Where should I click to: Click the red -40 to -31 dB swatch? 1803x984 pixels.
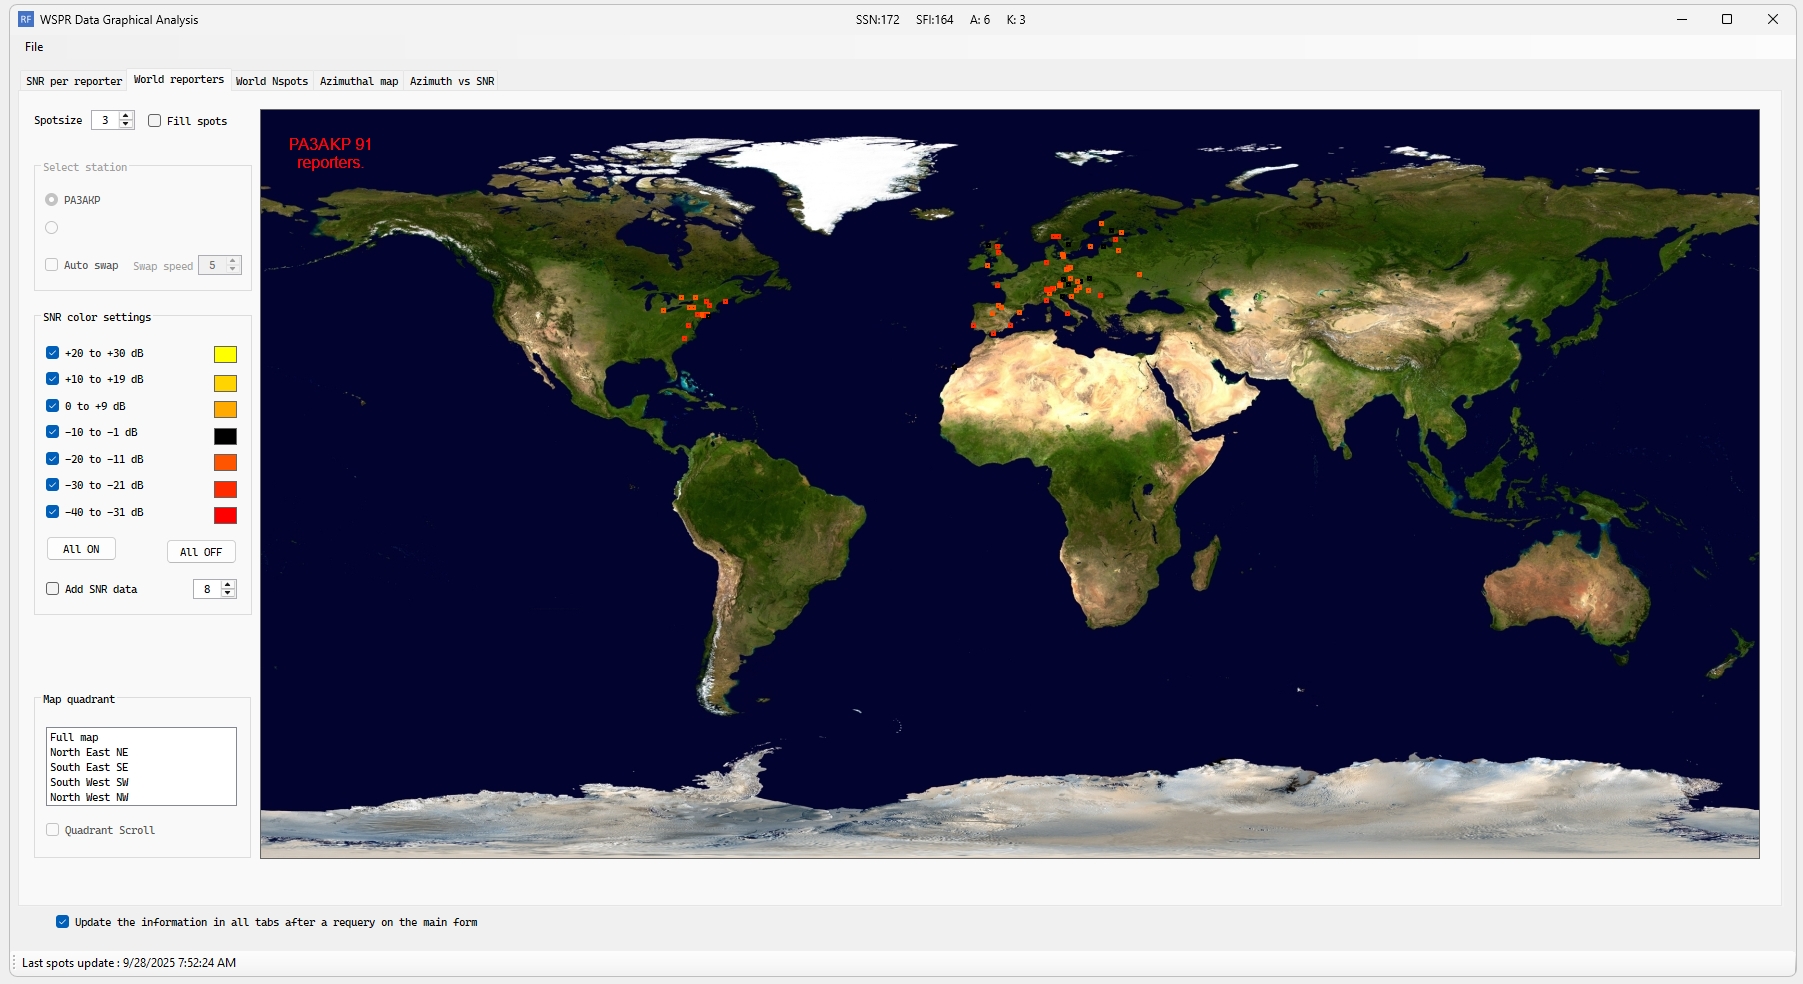(x=225, y=515)
